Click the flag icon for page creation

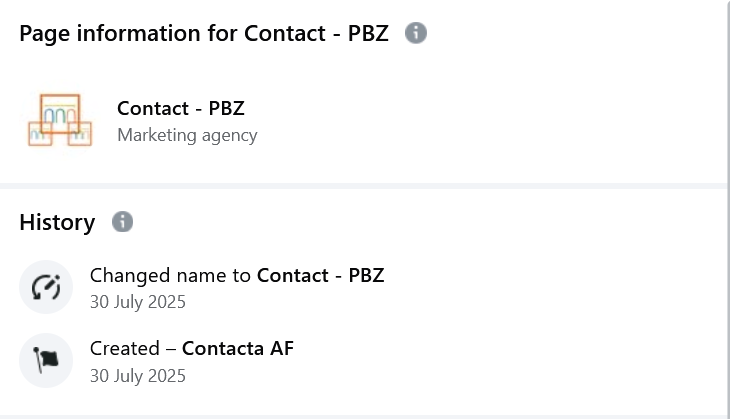(x=46, y=360)
